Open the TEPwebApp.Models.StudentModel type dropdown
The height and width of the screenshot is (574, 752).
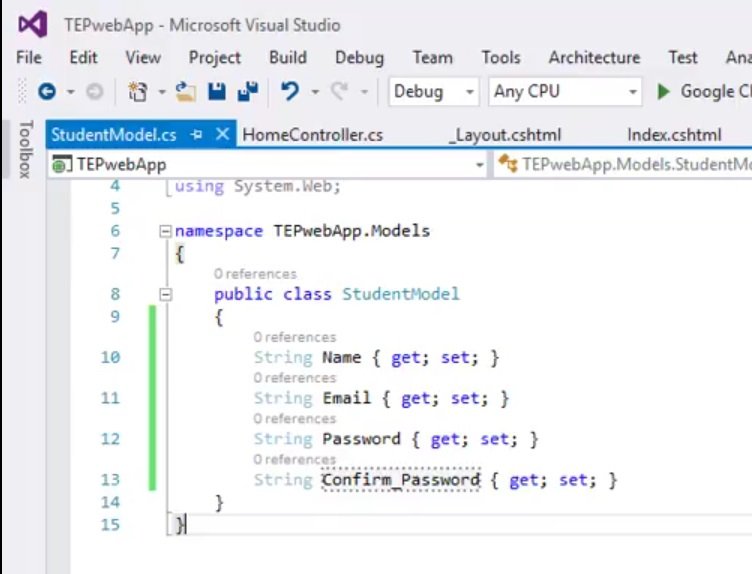[623, 164]
